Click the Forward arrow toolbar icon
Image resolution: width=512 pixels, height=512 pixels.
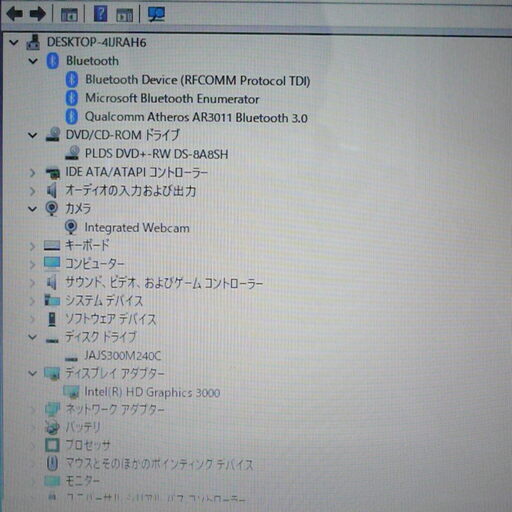pos(38,14)
